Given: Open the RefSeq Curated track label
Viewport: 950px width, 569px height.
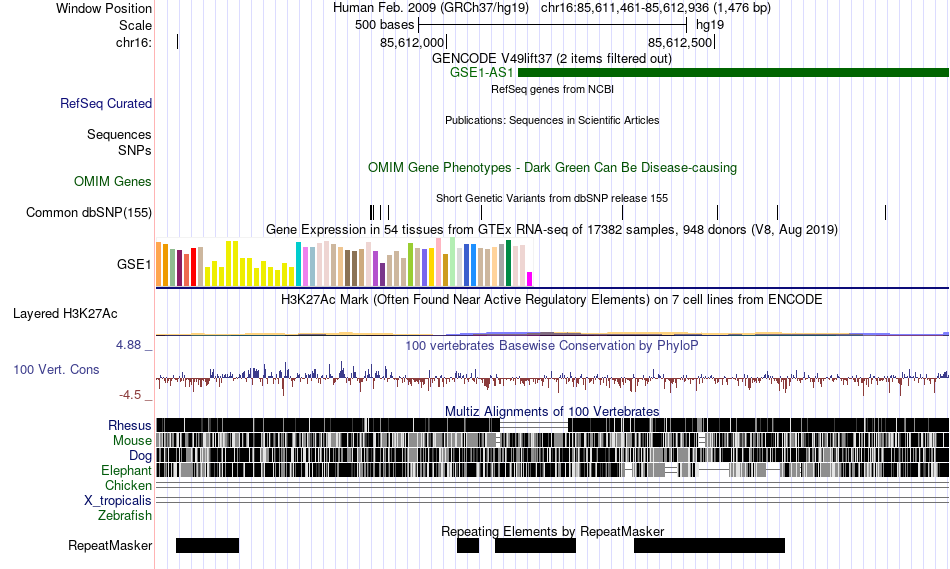Looking at the screenshot, I should coord(106,104).
